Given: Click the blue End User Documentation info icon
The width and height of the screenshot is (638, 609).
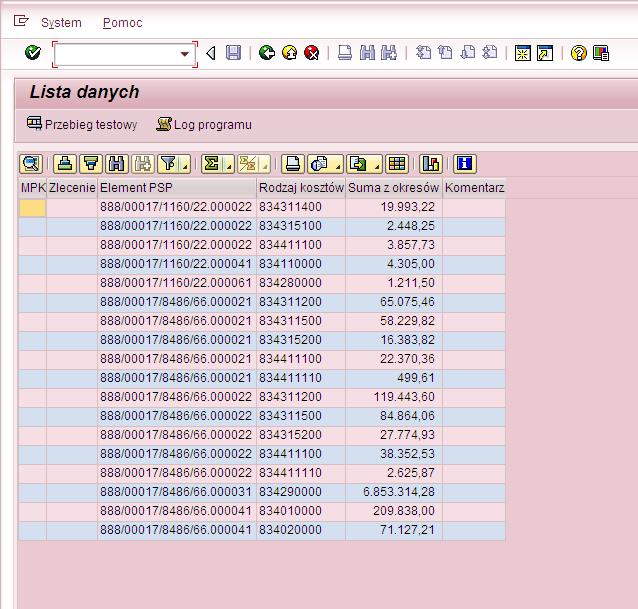Looking at the screenshot, I should [x=465, y=164].
